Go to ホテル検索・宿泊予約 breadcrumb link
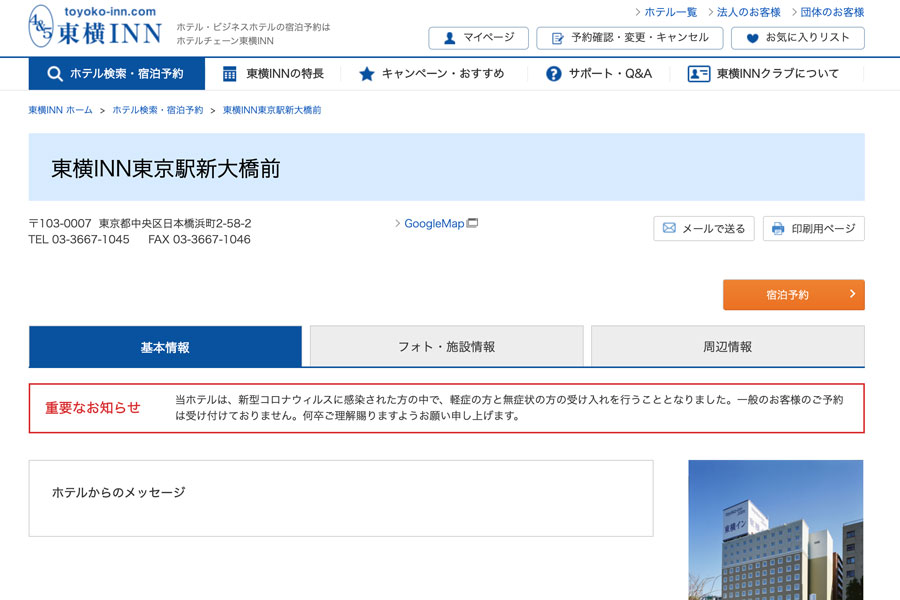This screenshot has width=900, height=600. coord(158,110)
